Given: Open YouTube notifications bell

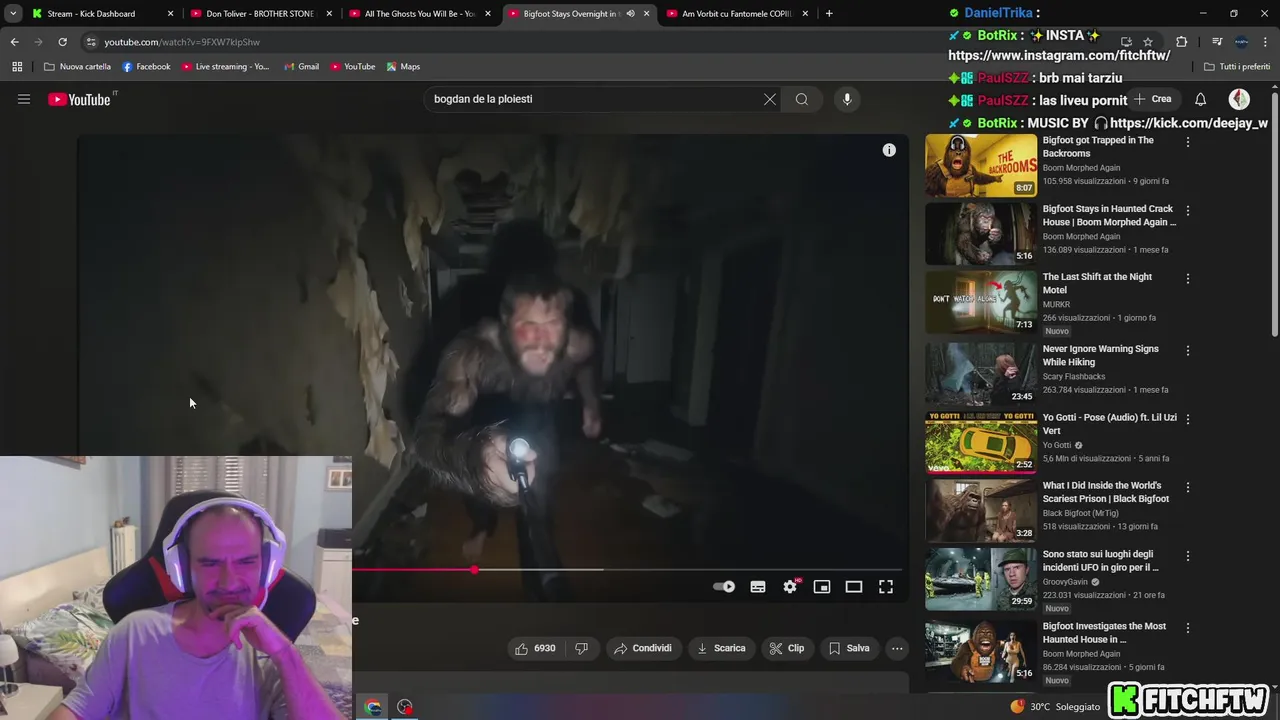Looking at the screenshot, I should tap(1200, 99).
